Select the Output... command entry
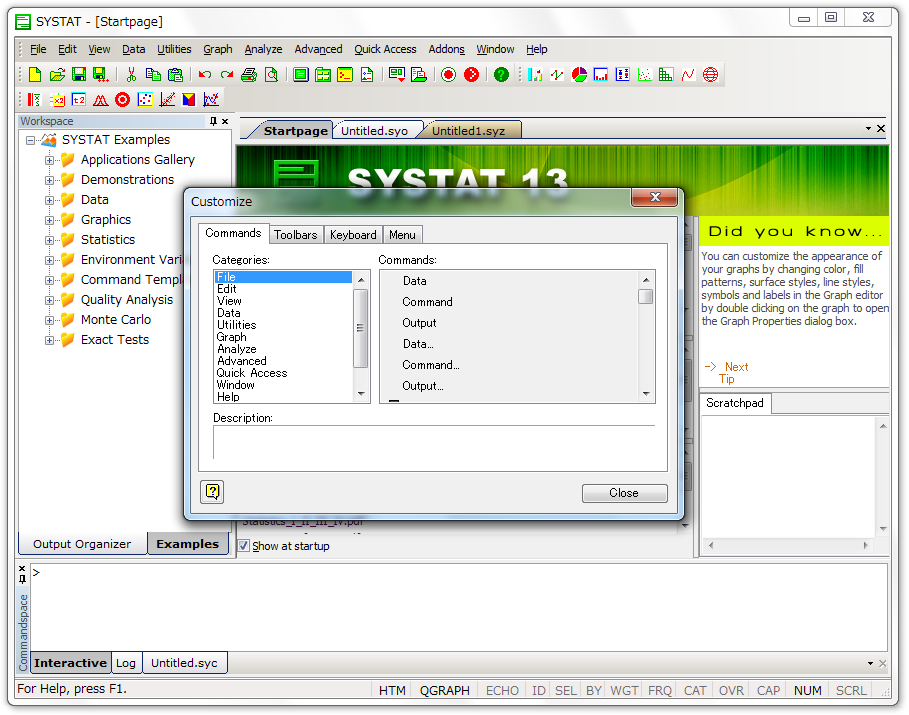The image size is (909, 715). pyautogui.click(x=423, y=386)
